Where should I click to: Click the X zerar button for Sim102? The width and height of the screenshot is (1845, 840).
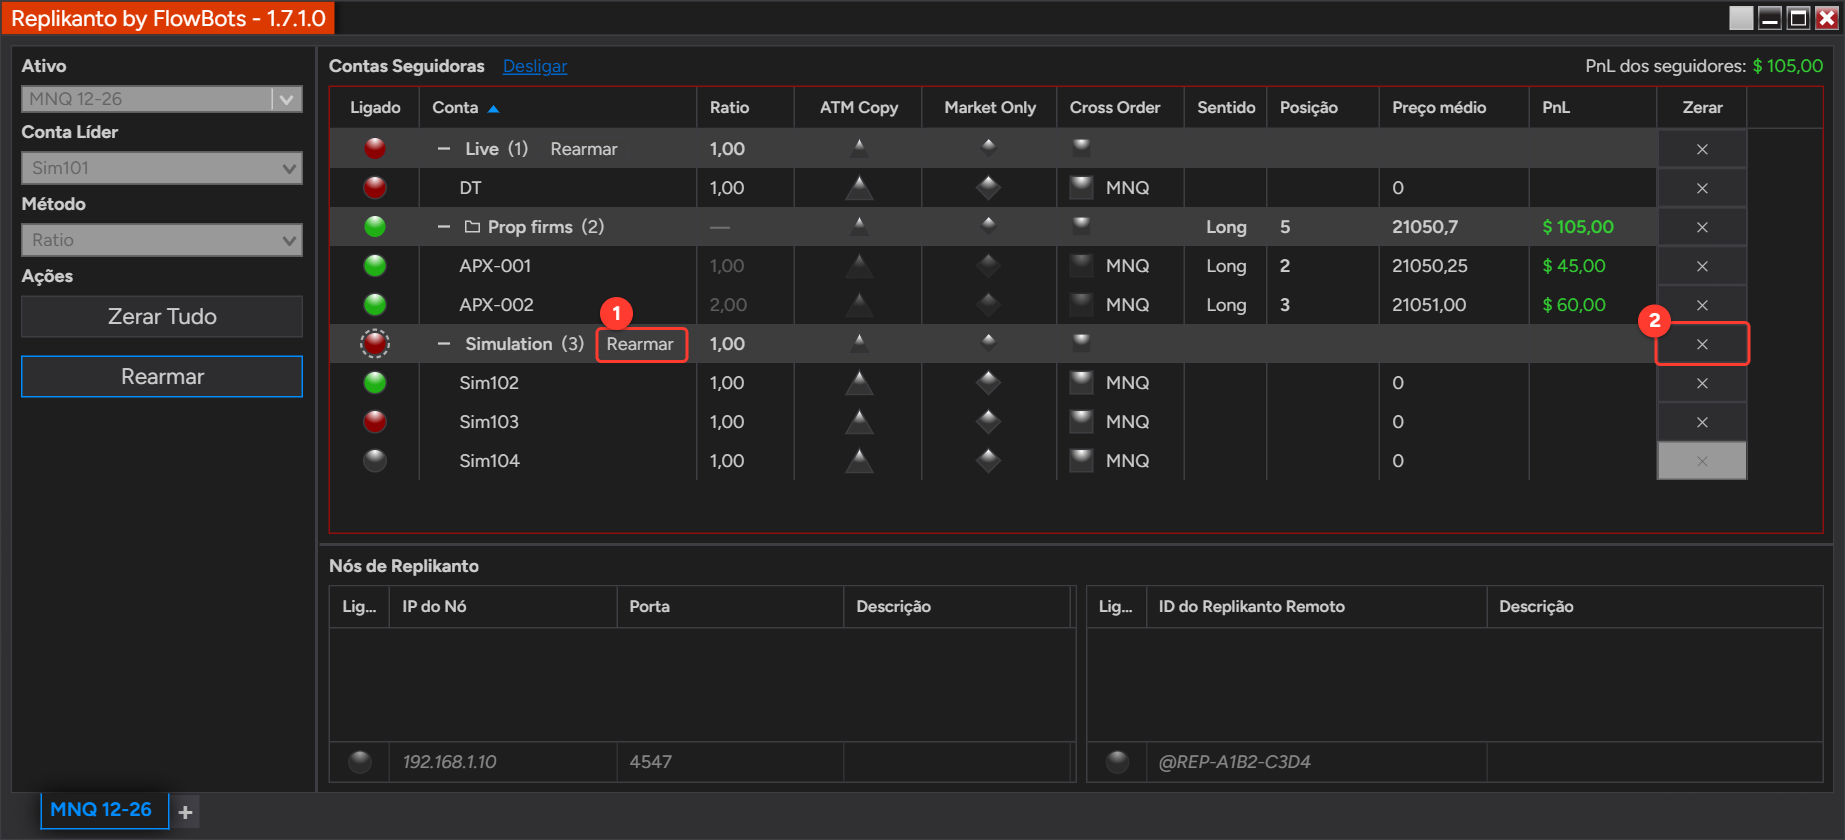pyautogui.click(x=1702, y=383)
